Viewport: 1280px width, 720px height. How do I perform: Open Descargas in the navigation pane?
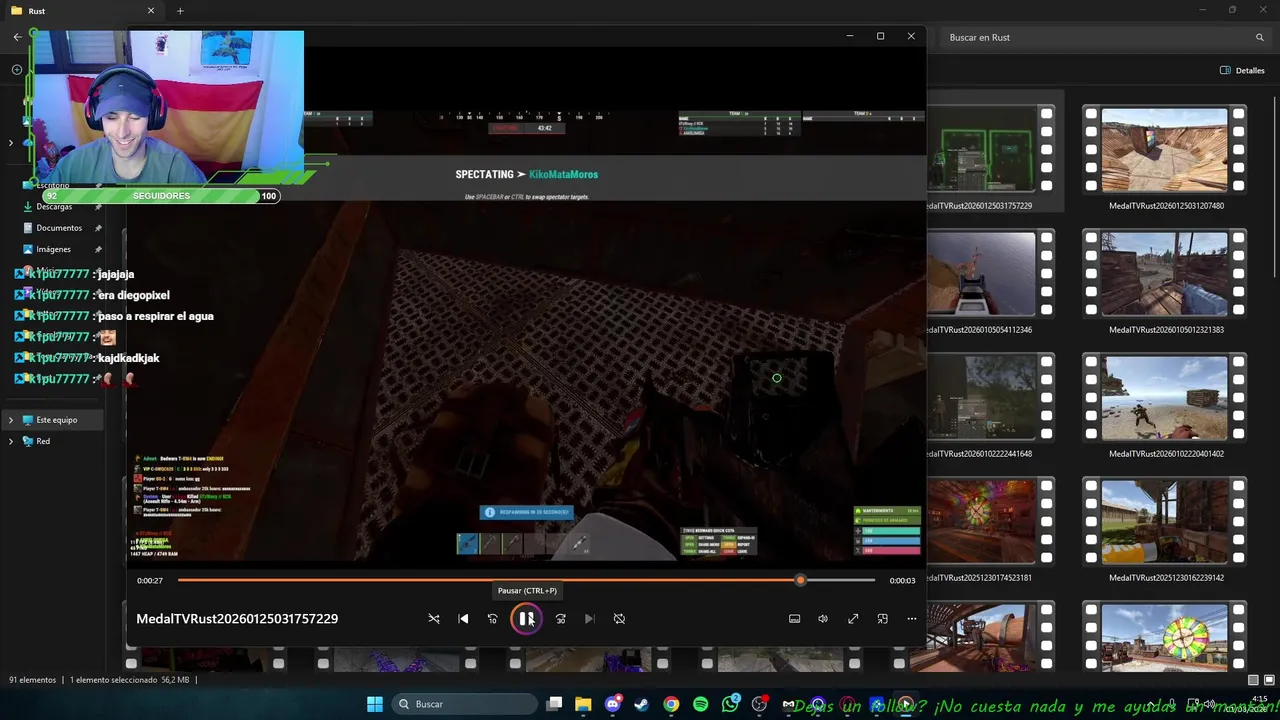54,207
